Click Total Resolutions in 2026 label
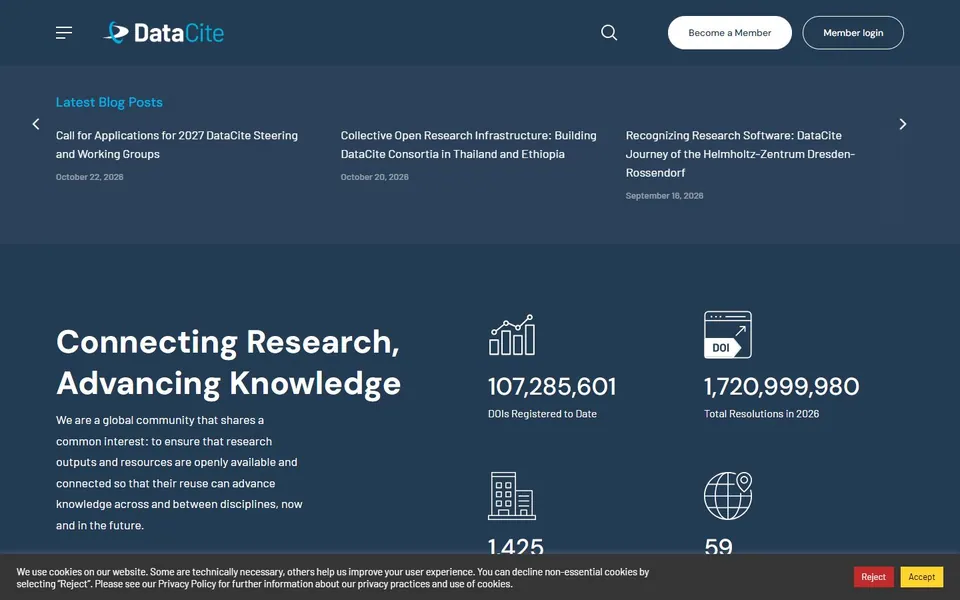Image resolution: width=960 pixels, height=600 pixels. 761,414
